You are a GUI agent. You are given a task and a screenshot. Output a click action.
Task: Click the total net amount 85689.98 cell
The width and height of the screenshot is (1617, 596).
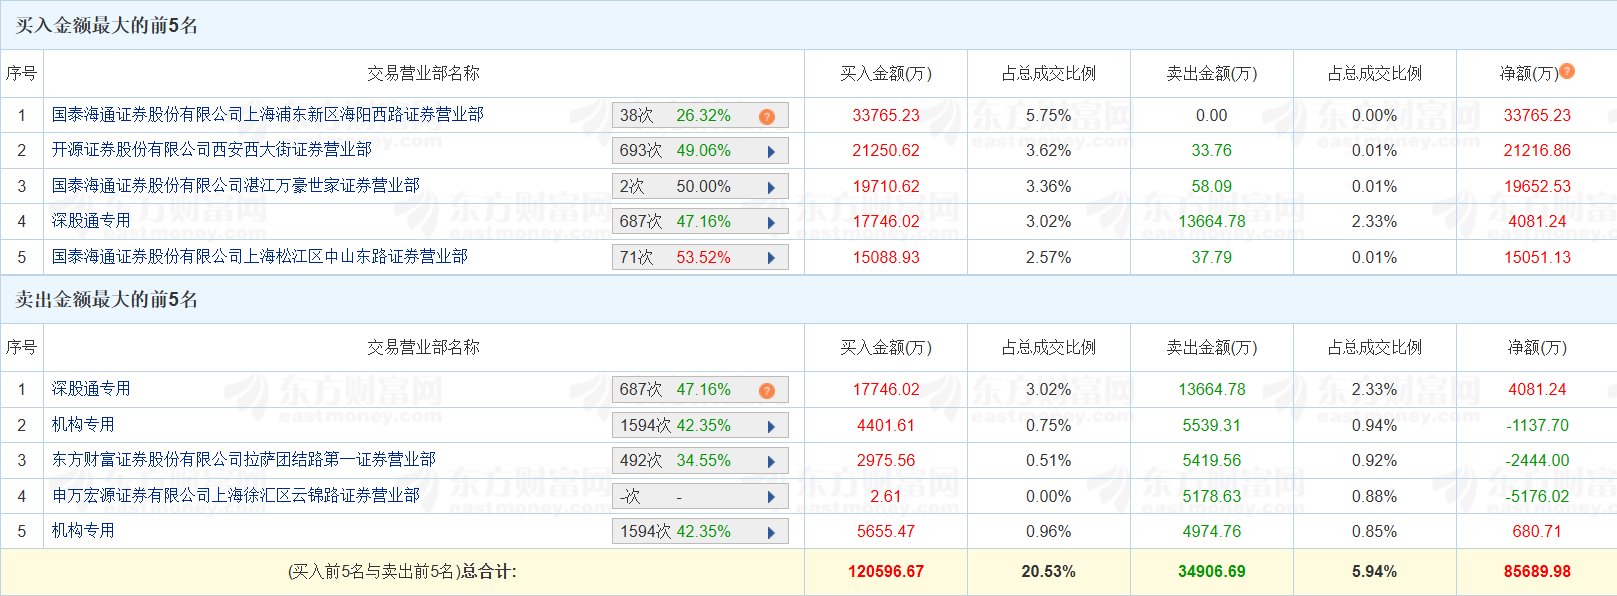point(1537,572)
